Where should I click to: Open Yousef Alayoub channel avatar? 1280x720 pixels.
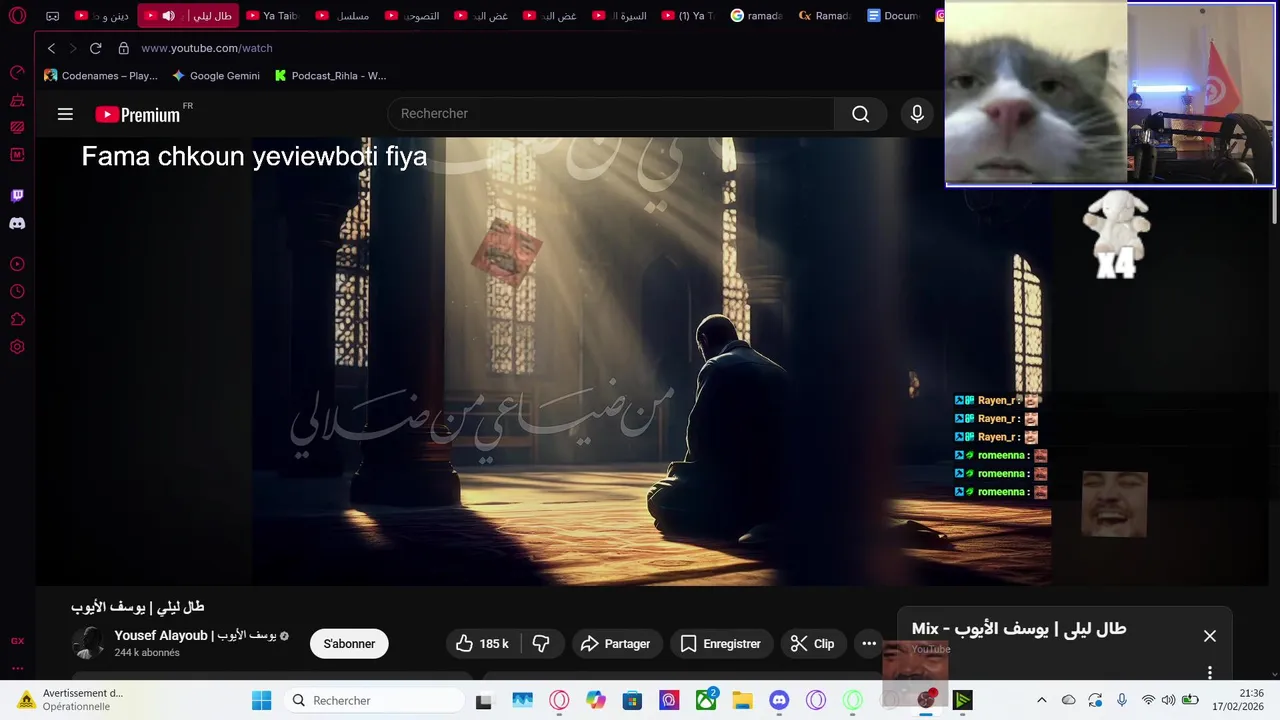(87, 643)
